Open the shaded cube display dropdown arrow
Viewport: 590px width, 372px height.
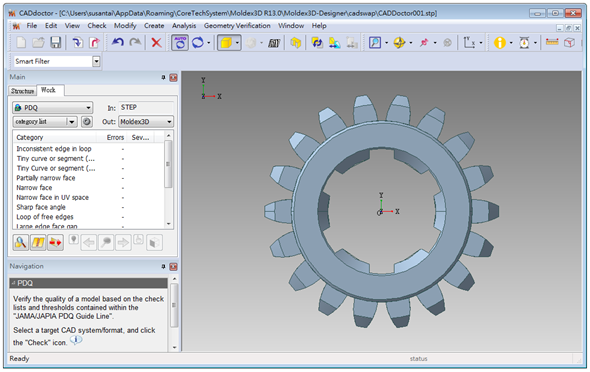(237, 43)
